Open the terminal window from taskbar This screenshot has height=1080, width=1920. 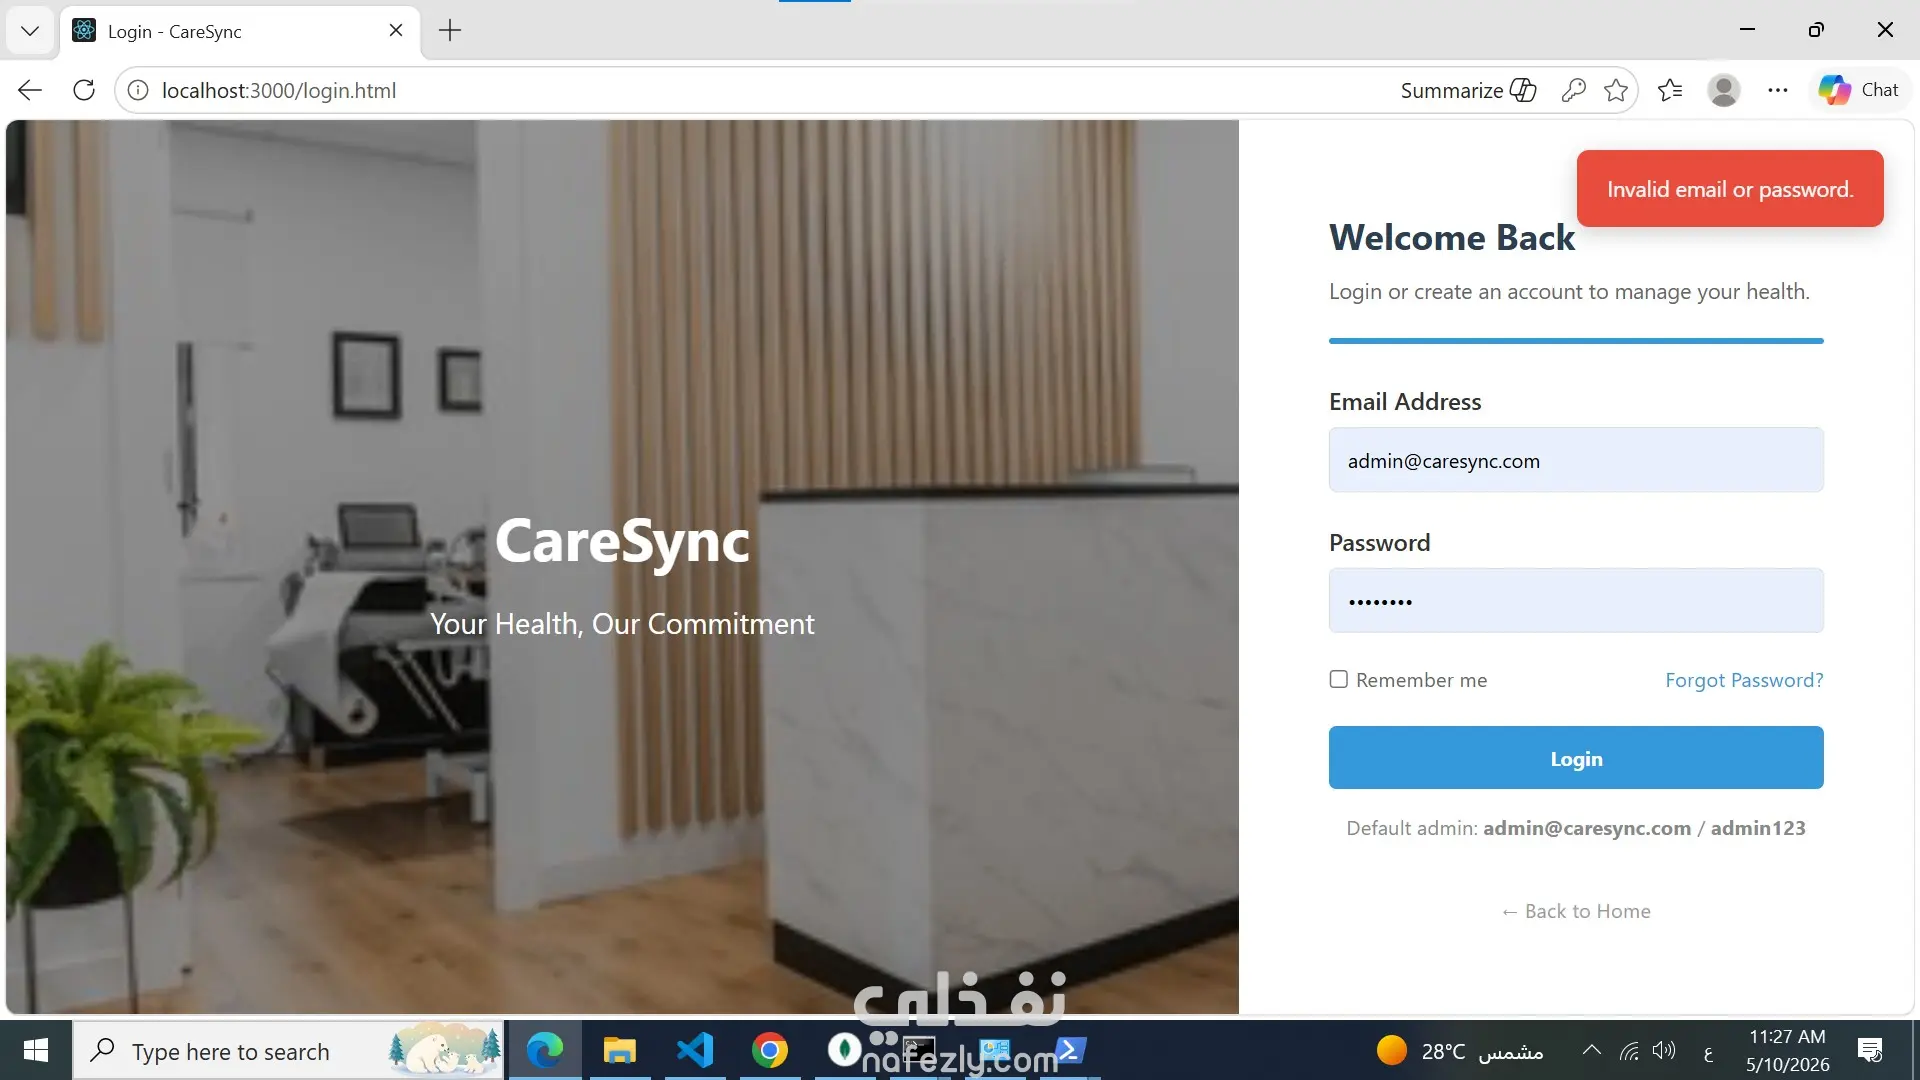coord(920,1050)
